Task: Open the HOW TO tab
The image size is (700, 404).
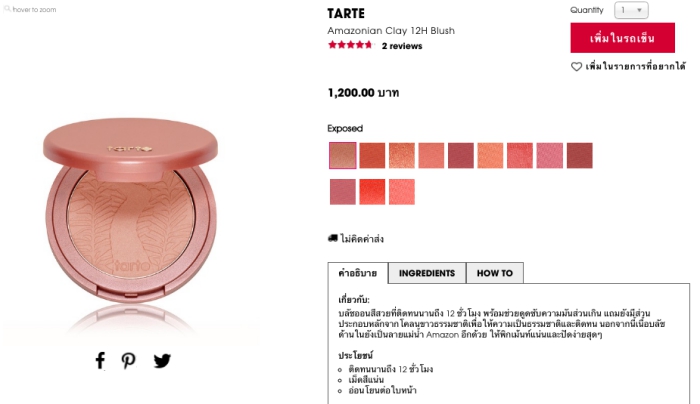Action: [x=495, y=273]
